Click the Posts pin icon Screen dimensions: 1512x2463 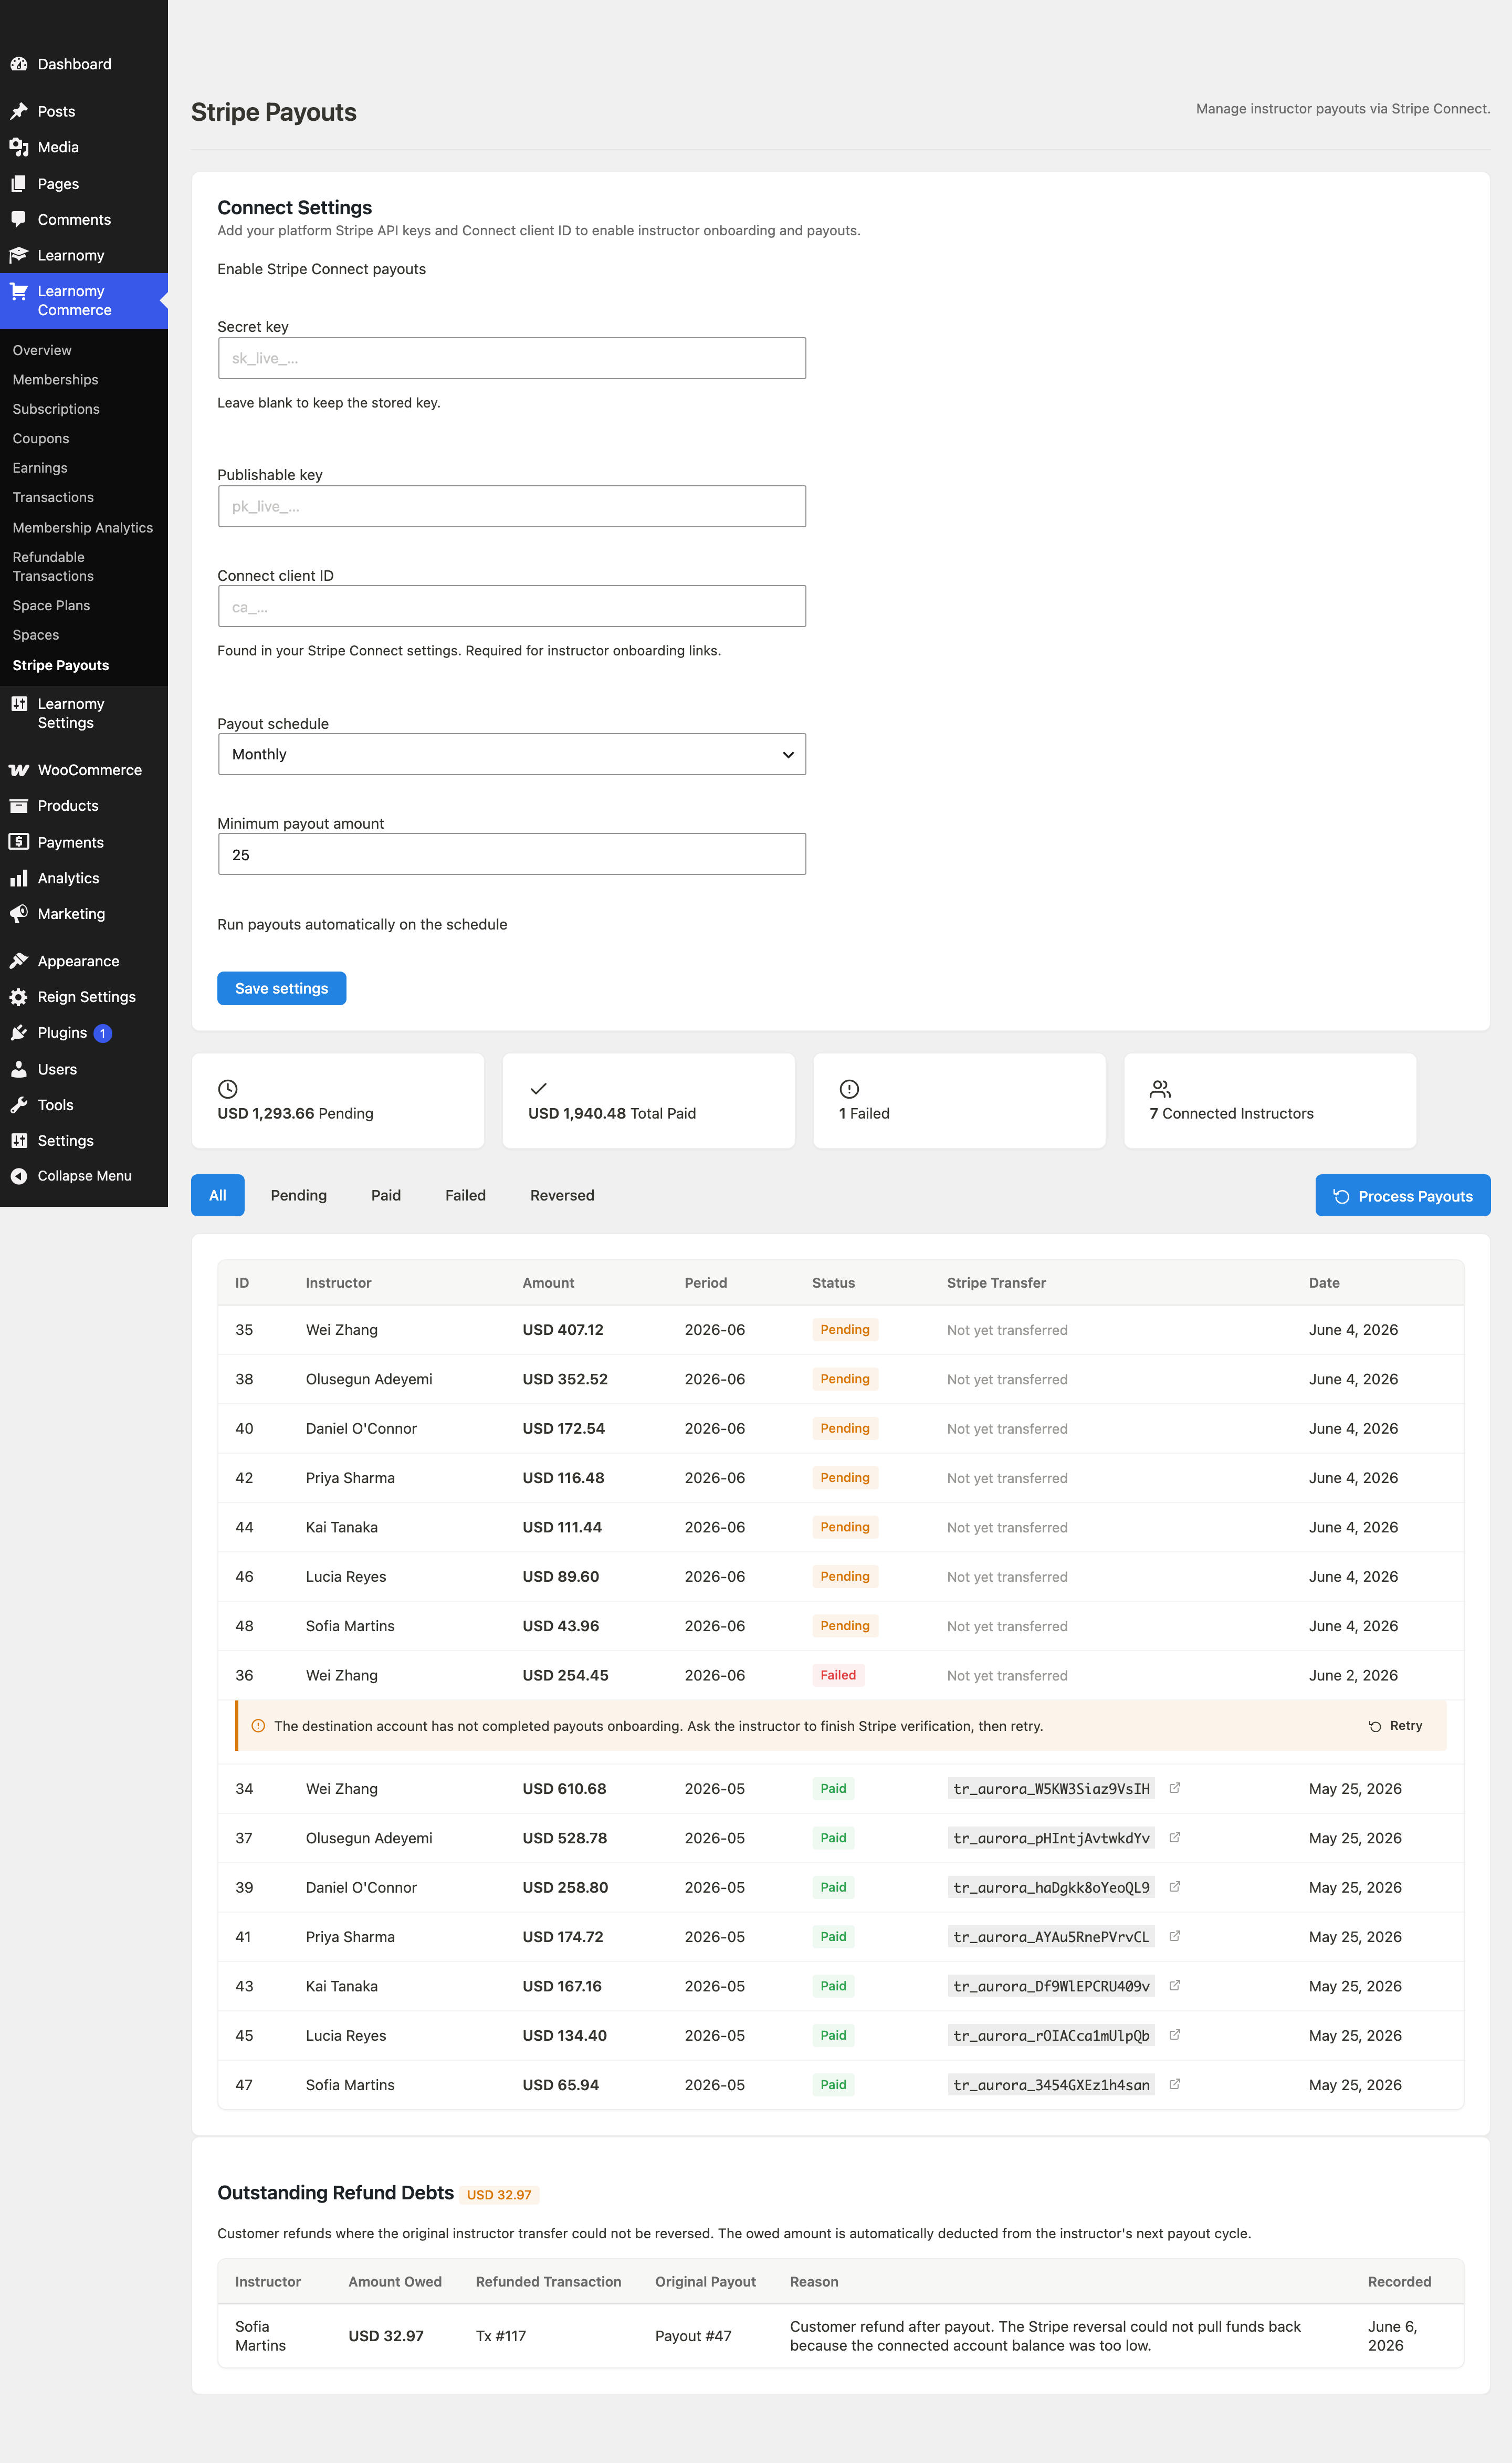pyautogui.click(x=18, y=111)
